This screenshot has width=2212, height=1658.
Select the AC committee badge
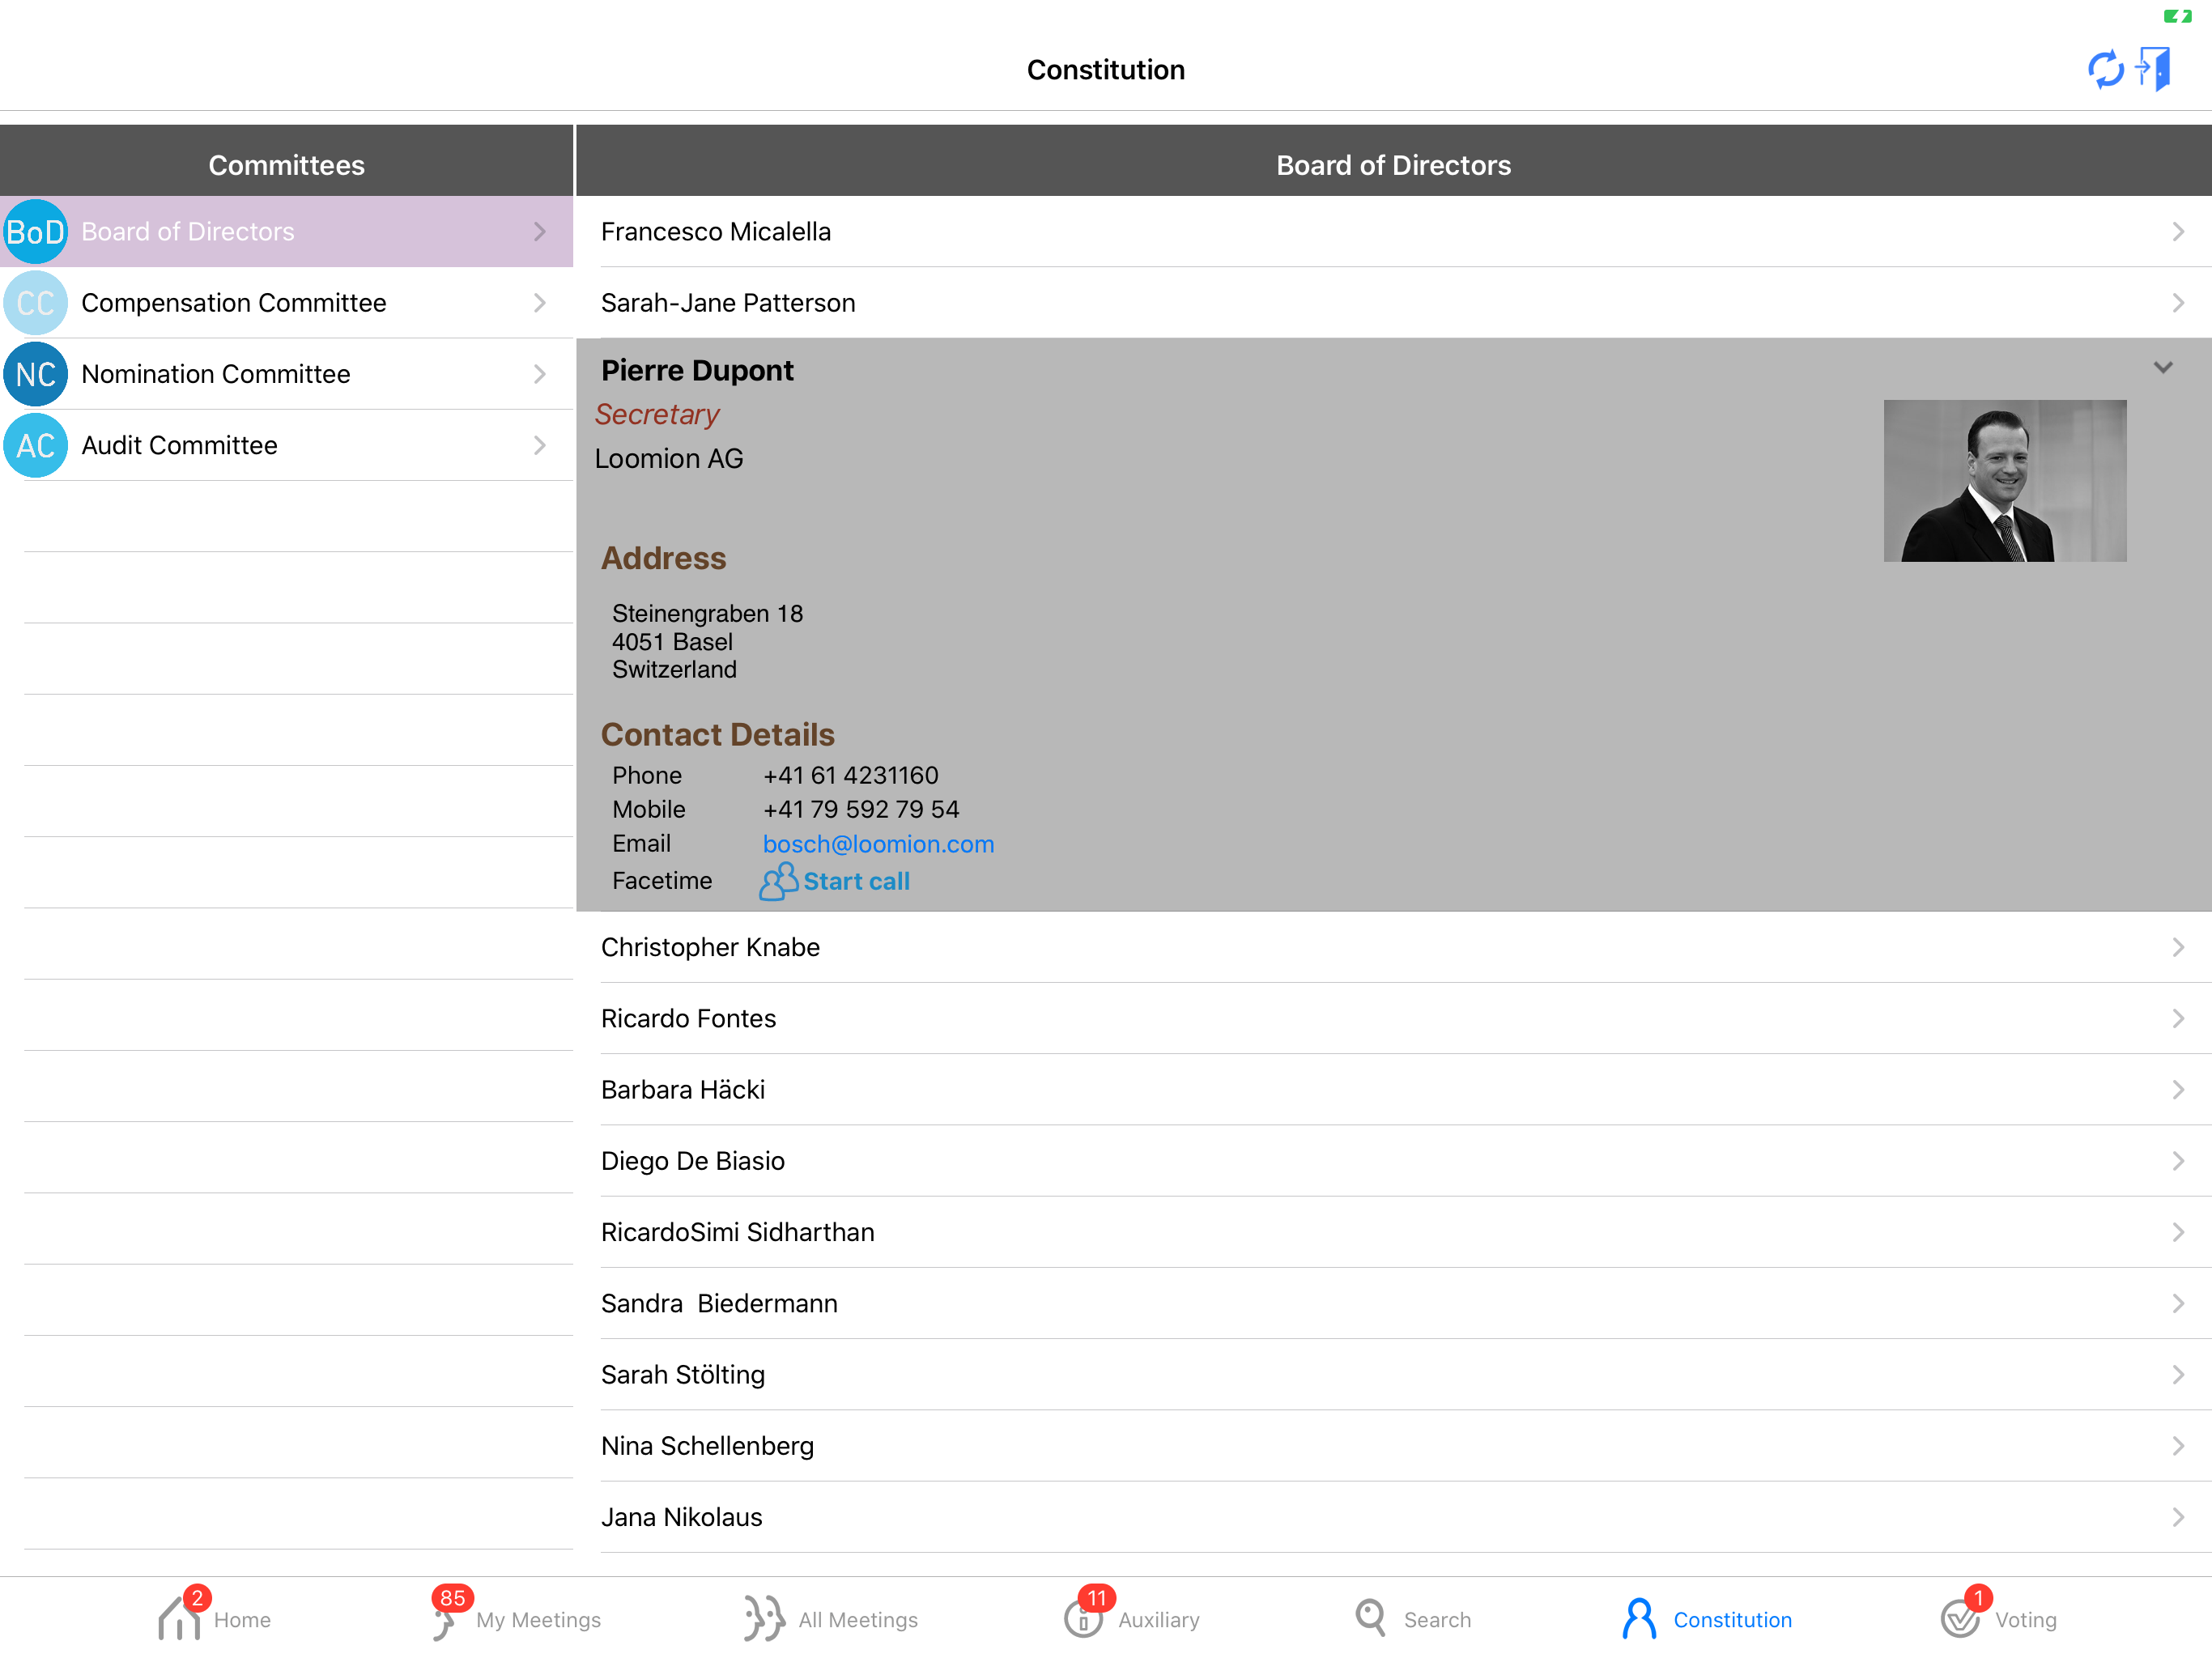[35, 445]
